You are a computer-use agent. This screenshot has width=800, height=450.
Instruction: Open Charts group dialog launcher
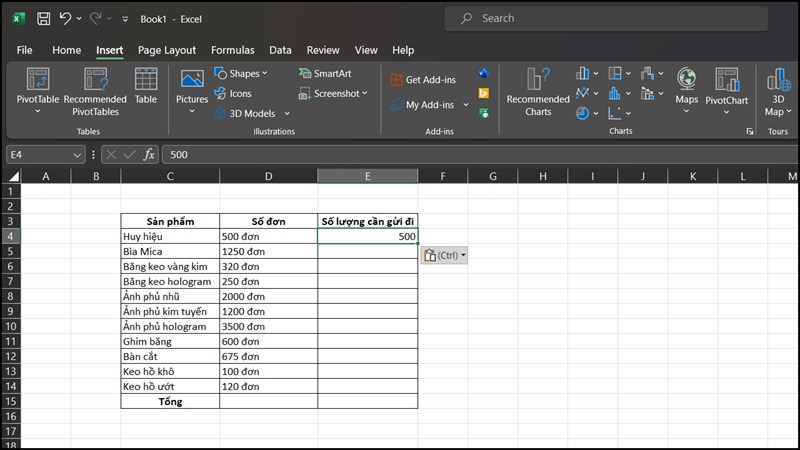pos(749,132)
